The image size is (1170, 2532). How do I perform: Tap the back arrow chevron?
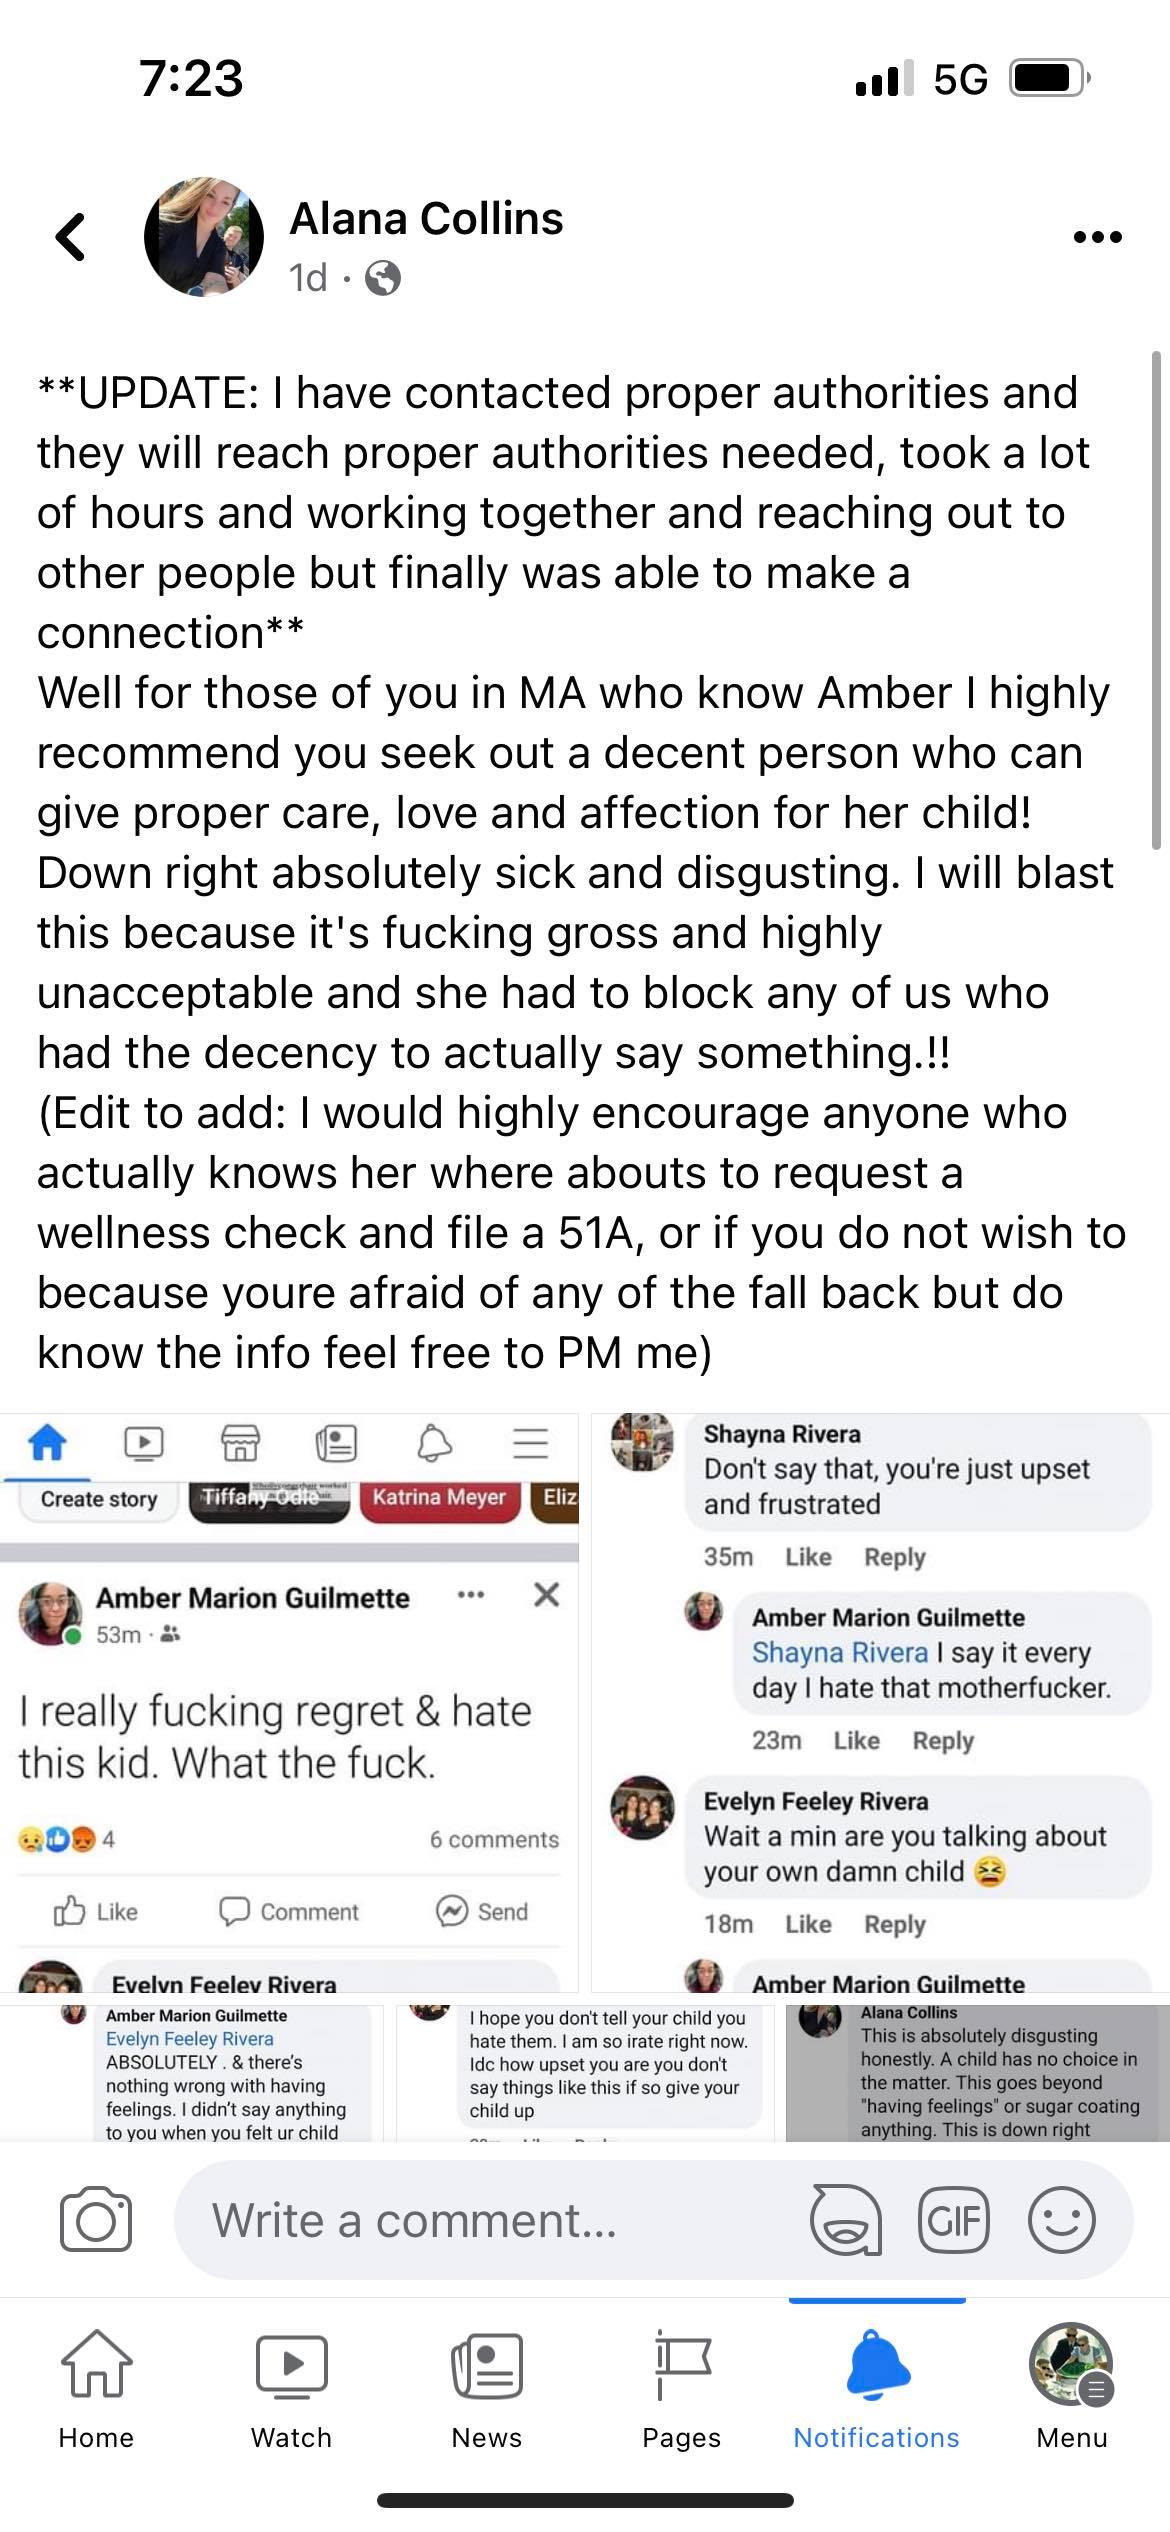(71, 238)
